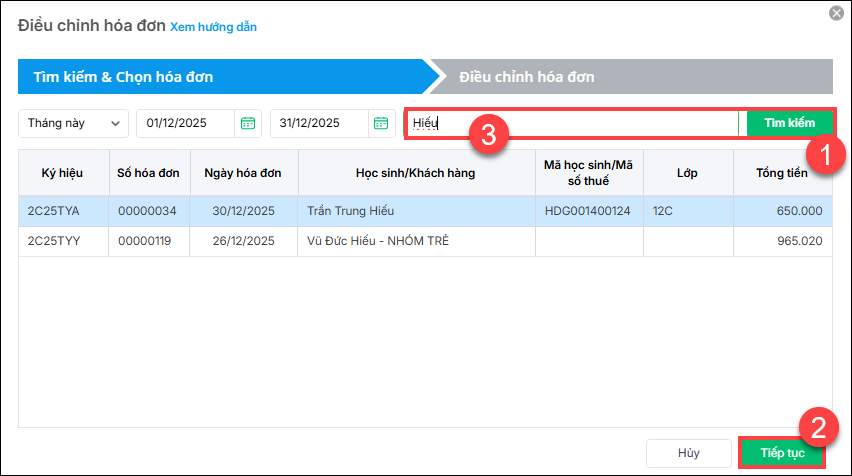Click the start date field 01/12/2025
The width and height of the screenshot is (852, 476).
(186, 123)
